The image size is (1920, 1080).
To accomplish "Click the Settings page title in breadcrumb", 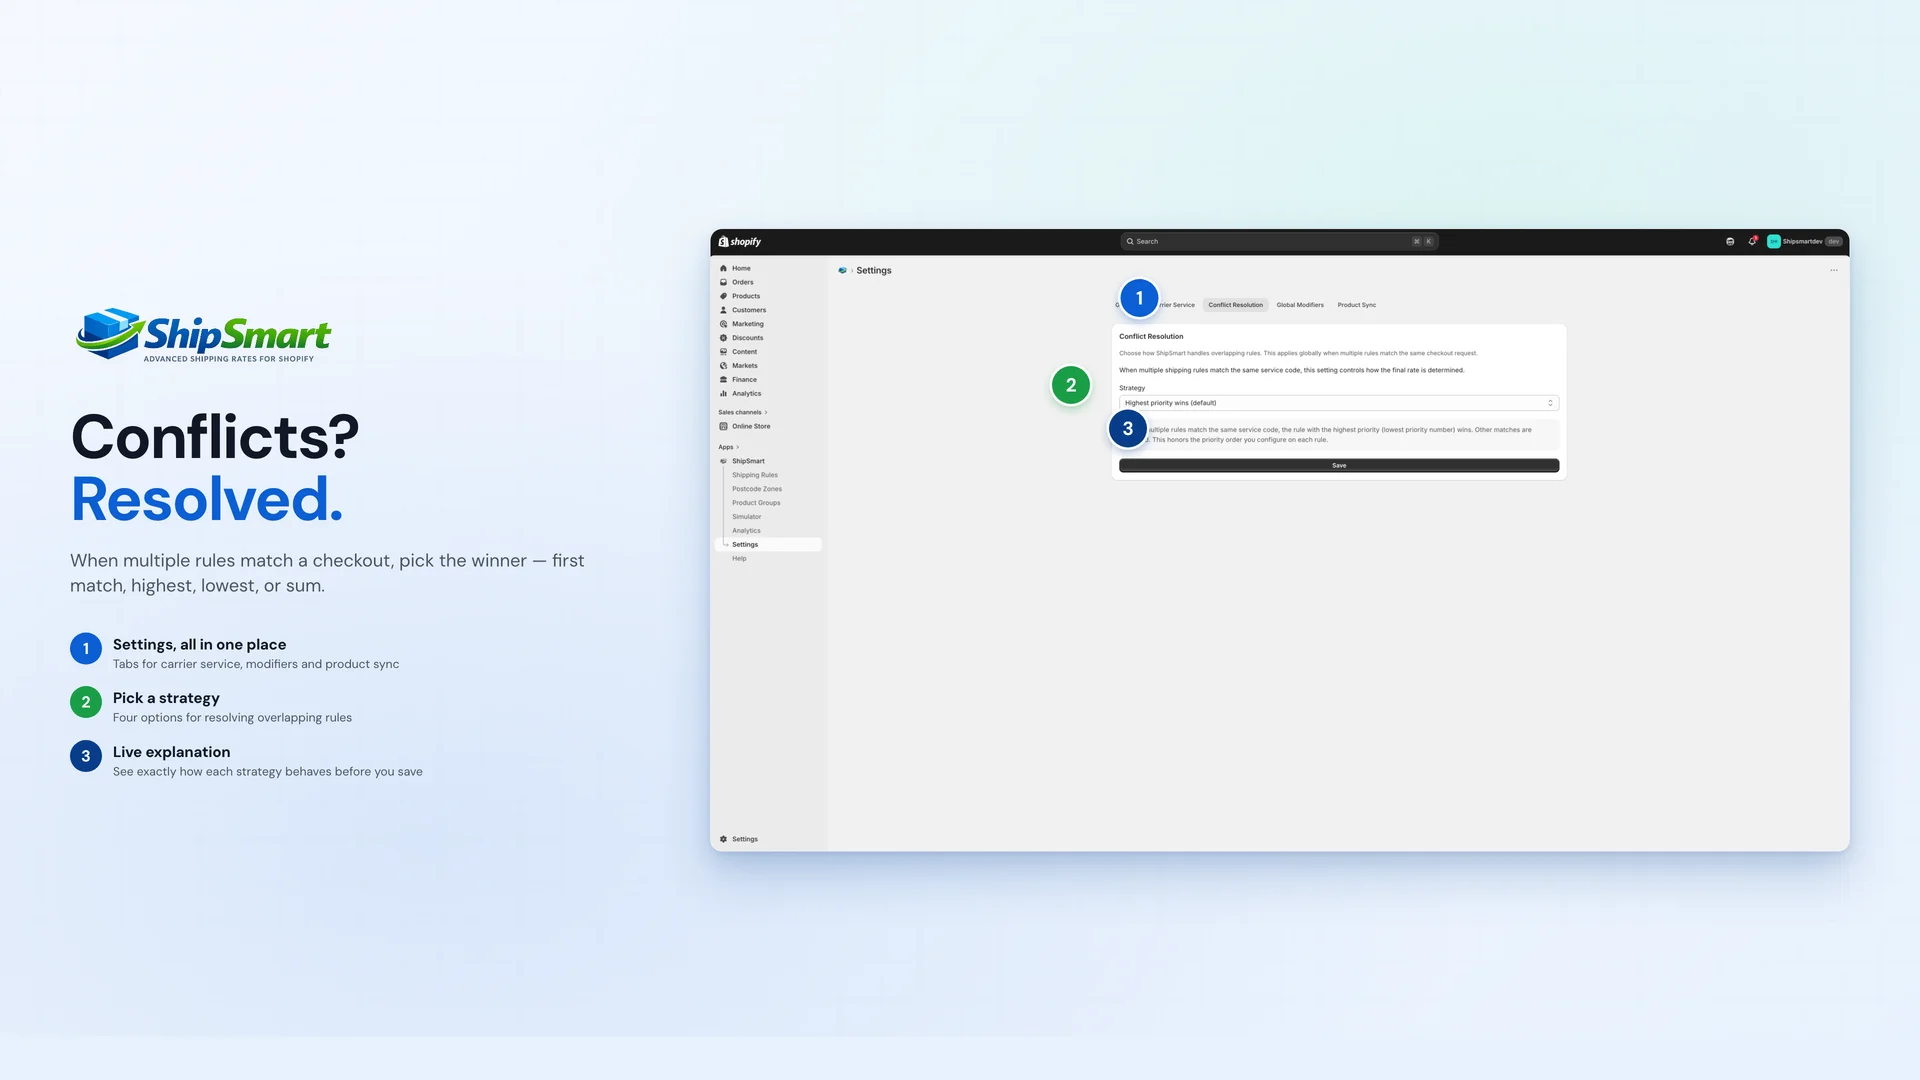I will 874,271.
